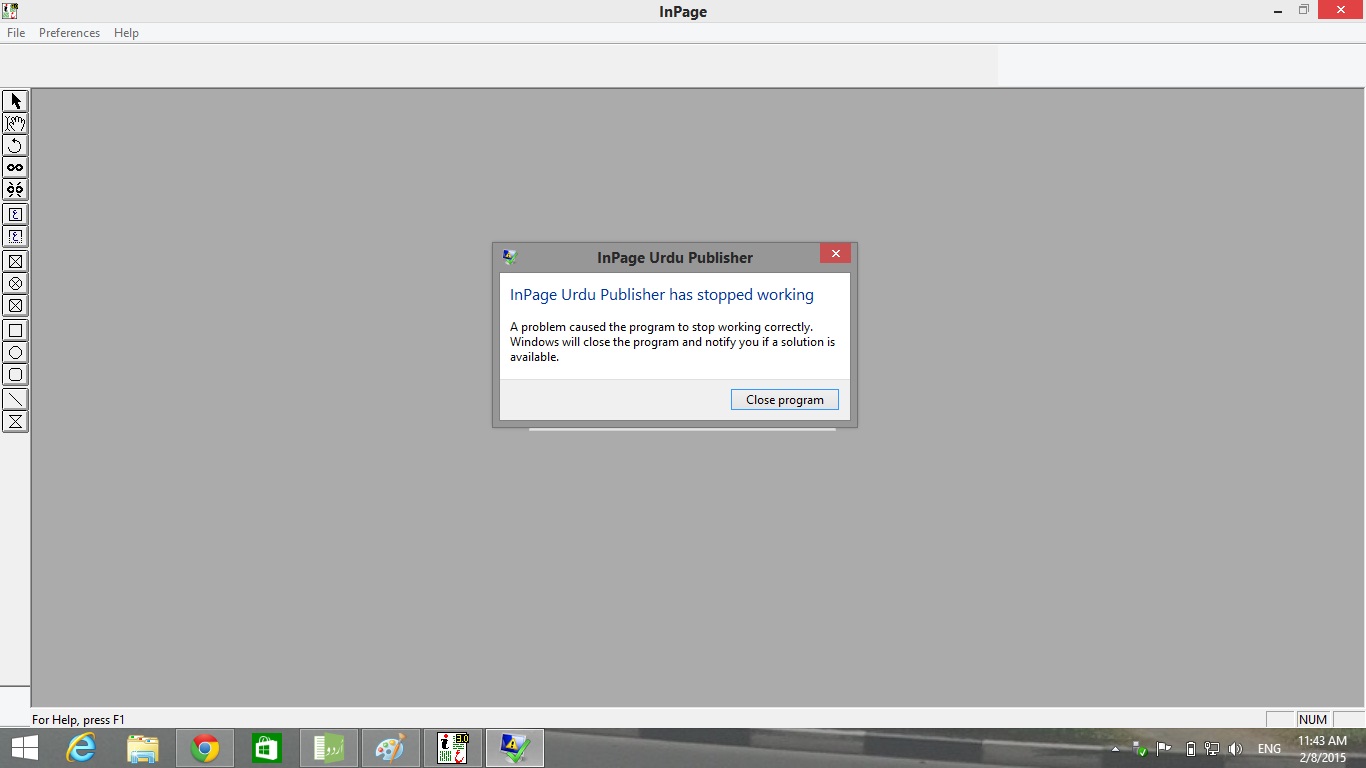Click the volume speaker tray icon

1235,749
